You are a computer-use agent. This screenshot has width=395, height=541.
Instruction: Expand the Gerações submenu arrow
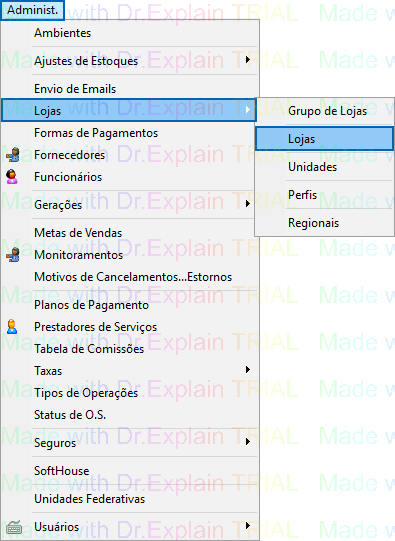click(247, 204)
